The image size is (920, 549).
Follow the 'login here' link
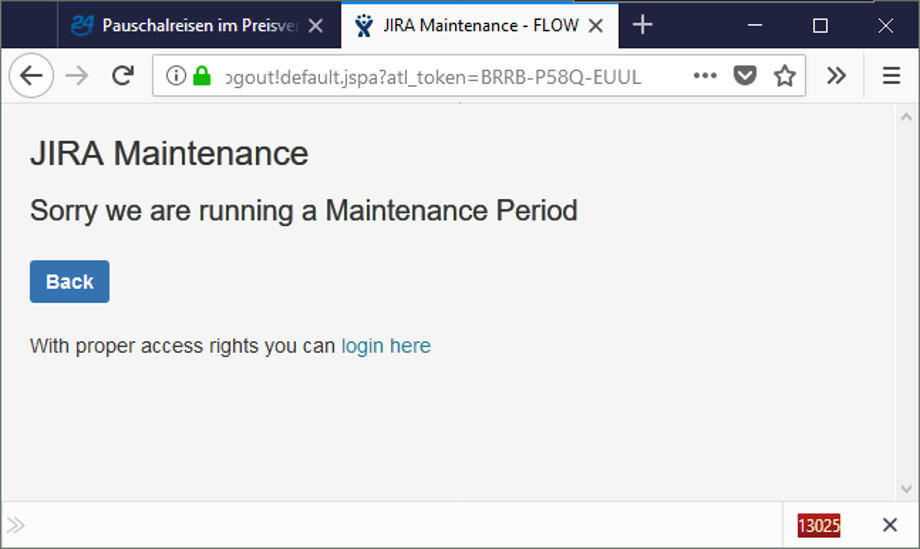coord(386,346)
